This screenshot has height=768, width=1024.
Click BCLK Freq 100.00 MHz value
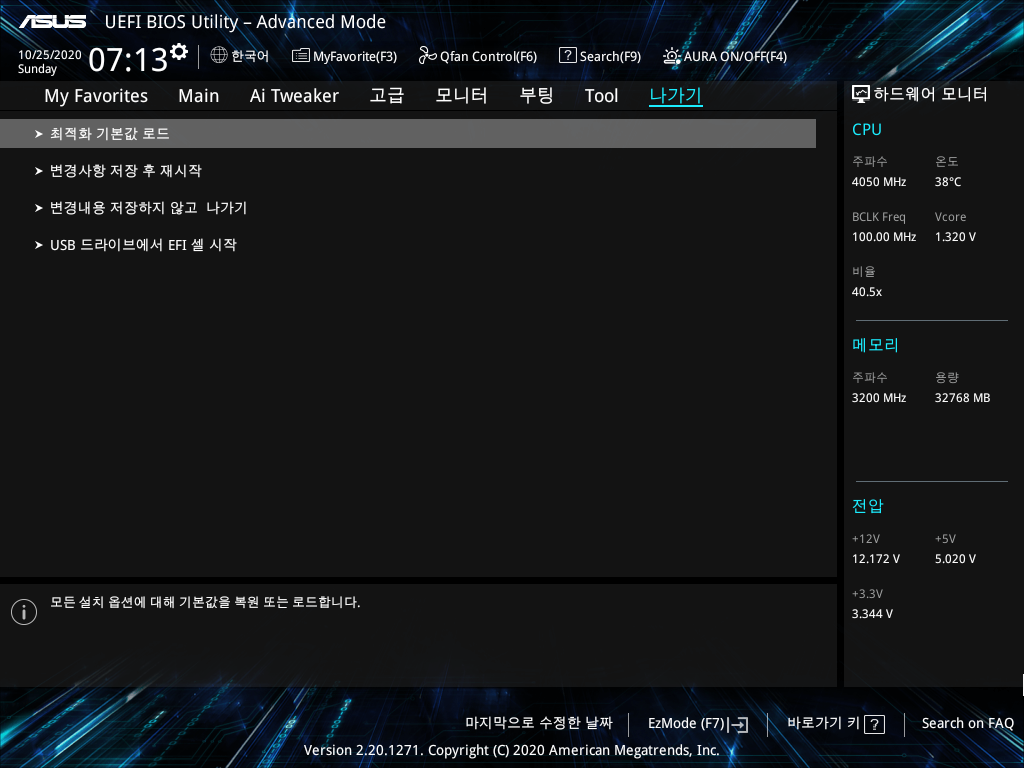coord(884,237)
